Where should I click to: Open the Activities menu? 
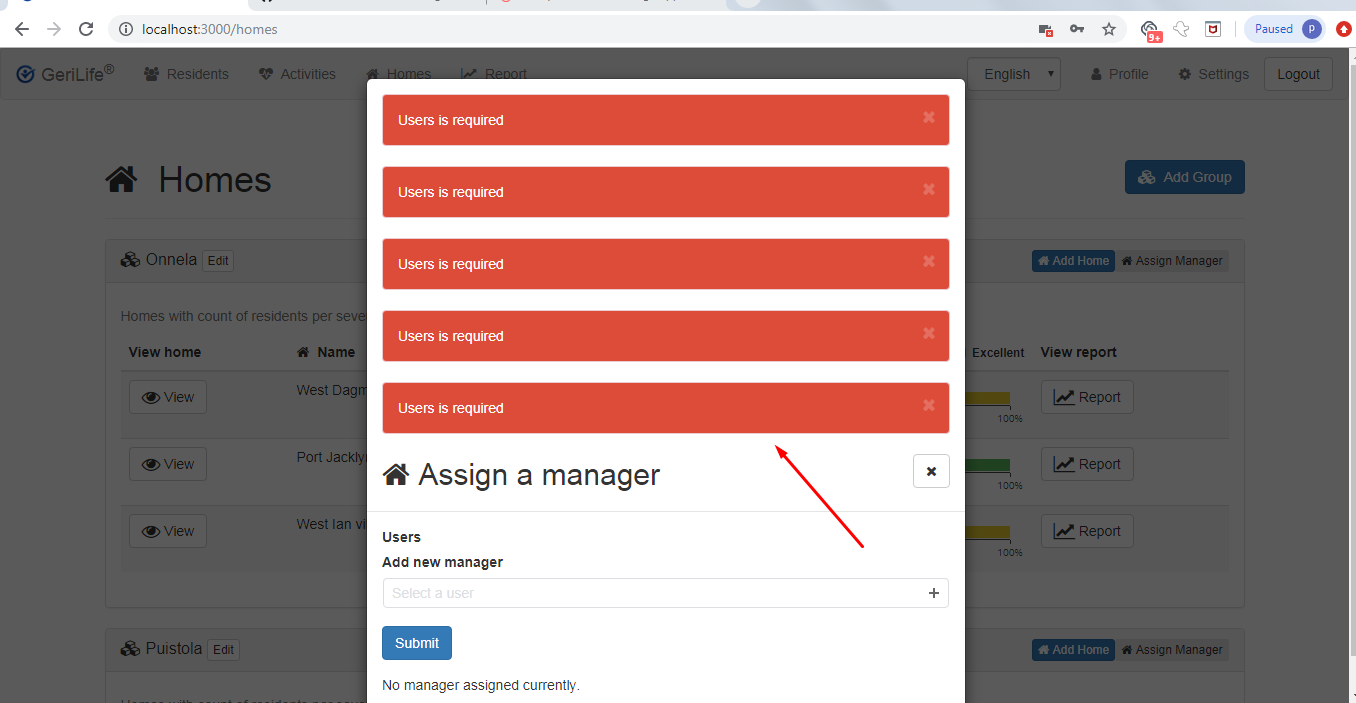[297, 74]
